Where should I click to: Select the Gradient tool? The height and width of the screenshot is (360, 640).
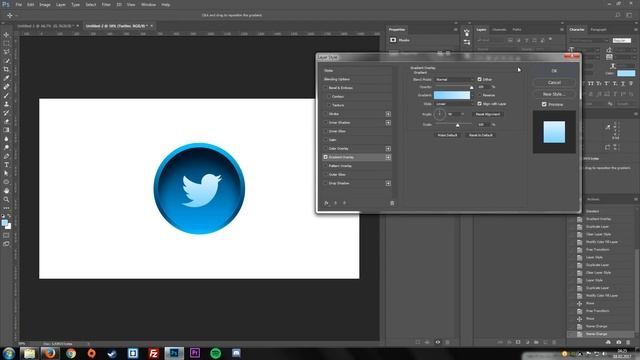pos(6,130)
